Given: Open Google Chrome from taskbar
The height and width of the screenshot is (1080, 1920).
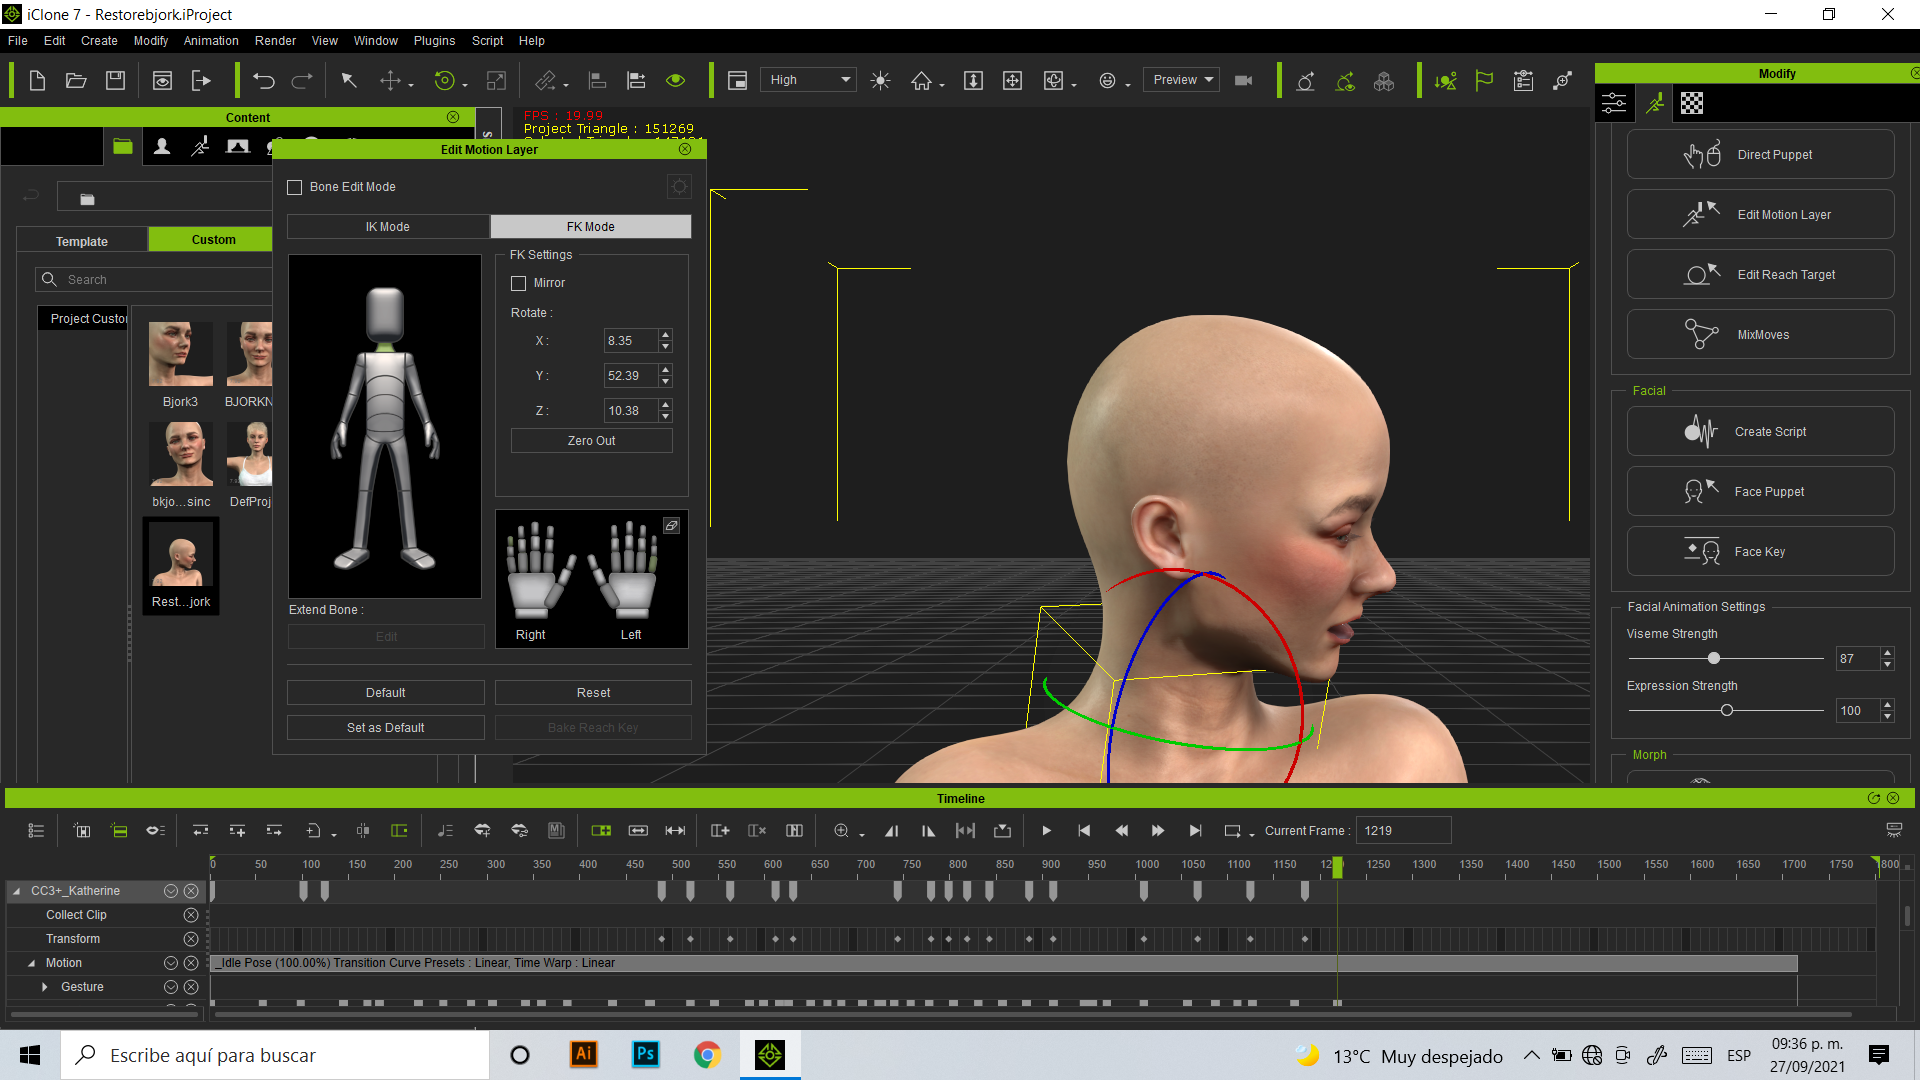Looking at the screenshot, I should click(x=708, y=1055).
